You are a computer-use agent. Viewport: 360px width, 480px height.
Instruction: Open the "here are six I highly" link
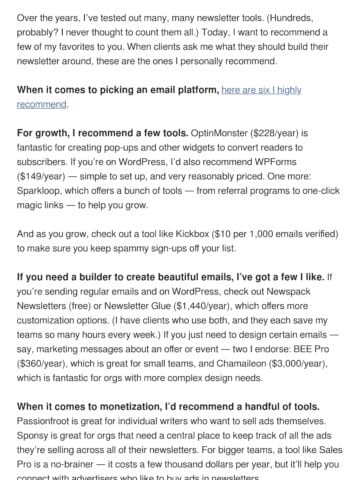[261, 90]
